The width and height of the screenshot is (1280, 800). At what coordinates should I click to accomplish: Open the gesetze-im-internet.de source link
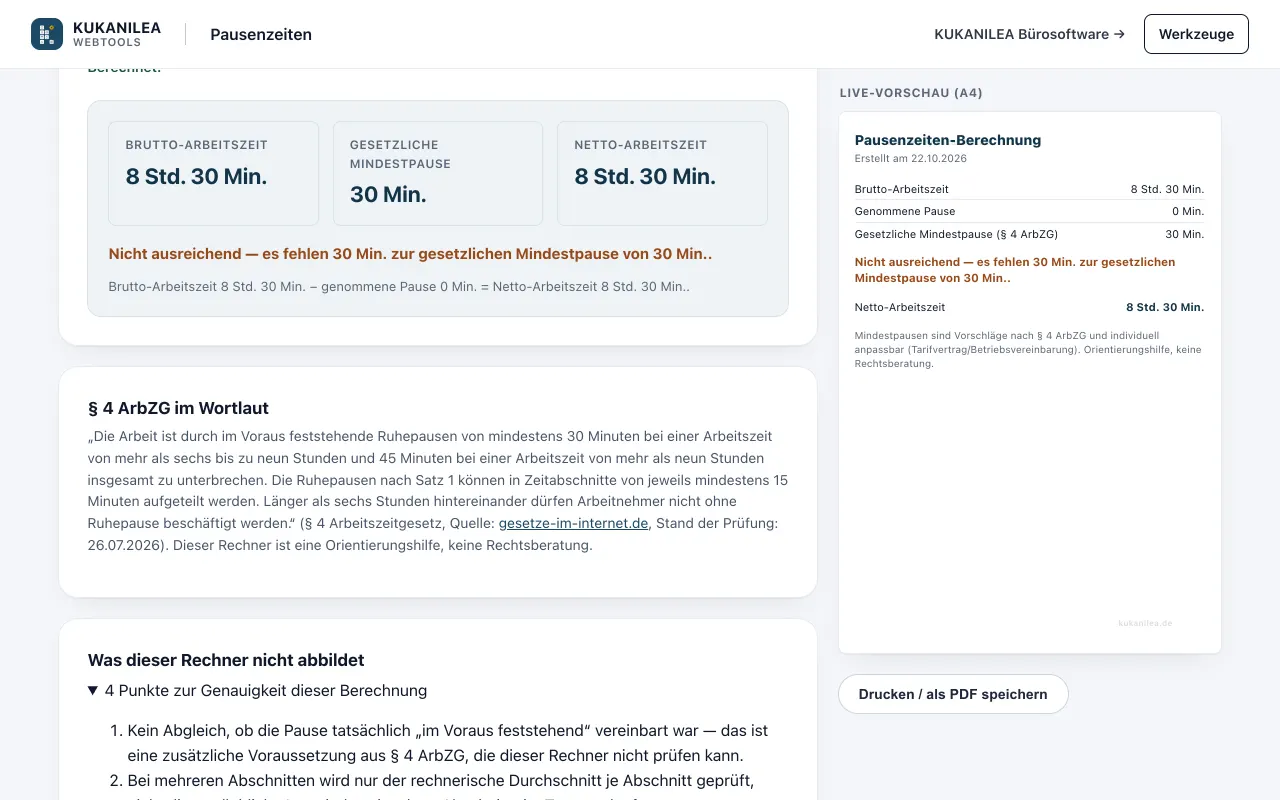point(574,522)
